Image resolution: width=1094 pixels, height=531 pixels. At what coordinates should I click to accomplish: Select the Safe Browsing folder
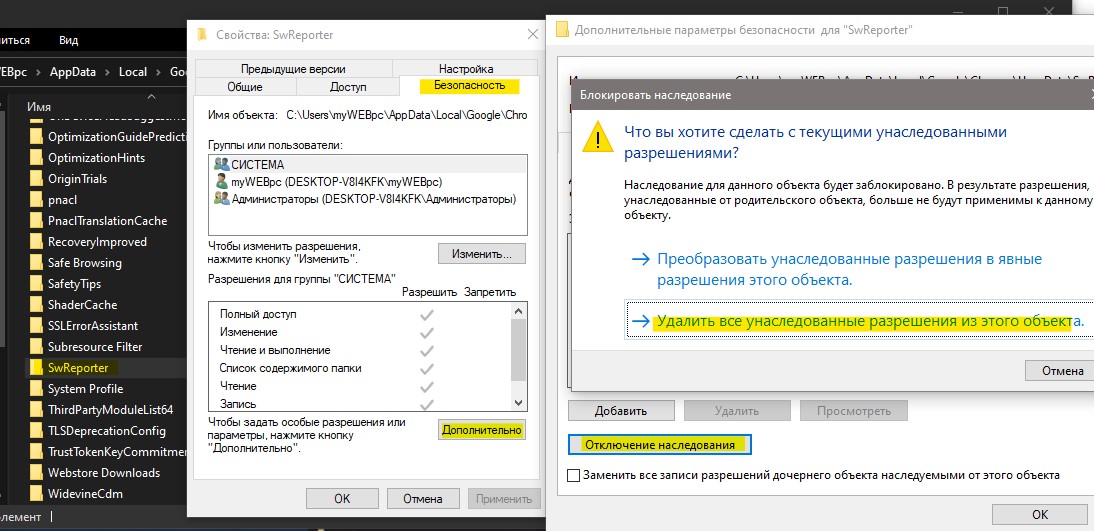click(x=84, y=262)
